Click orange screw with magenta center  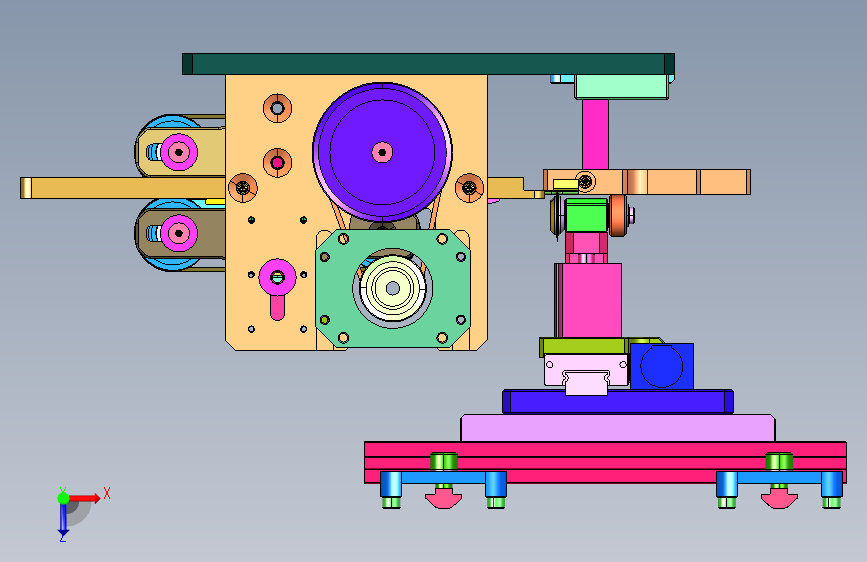[x=277, y=163]
